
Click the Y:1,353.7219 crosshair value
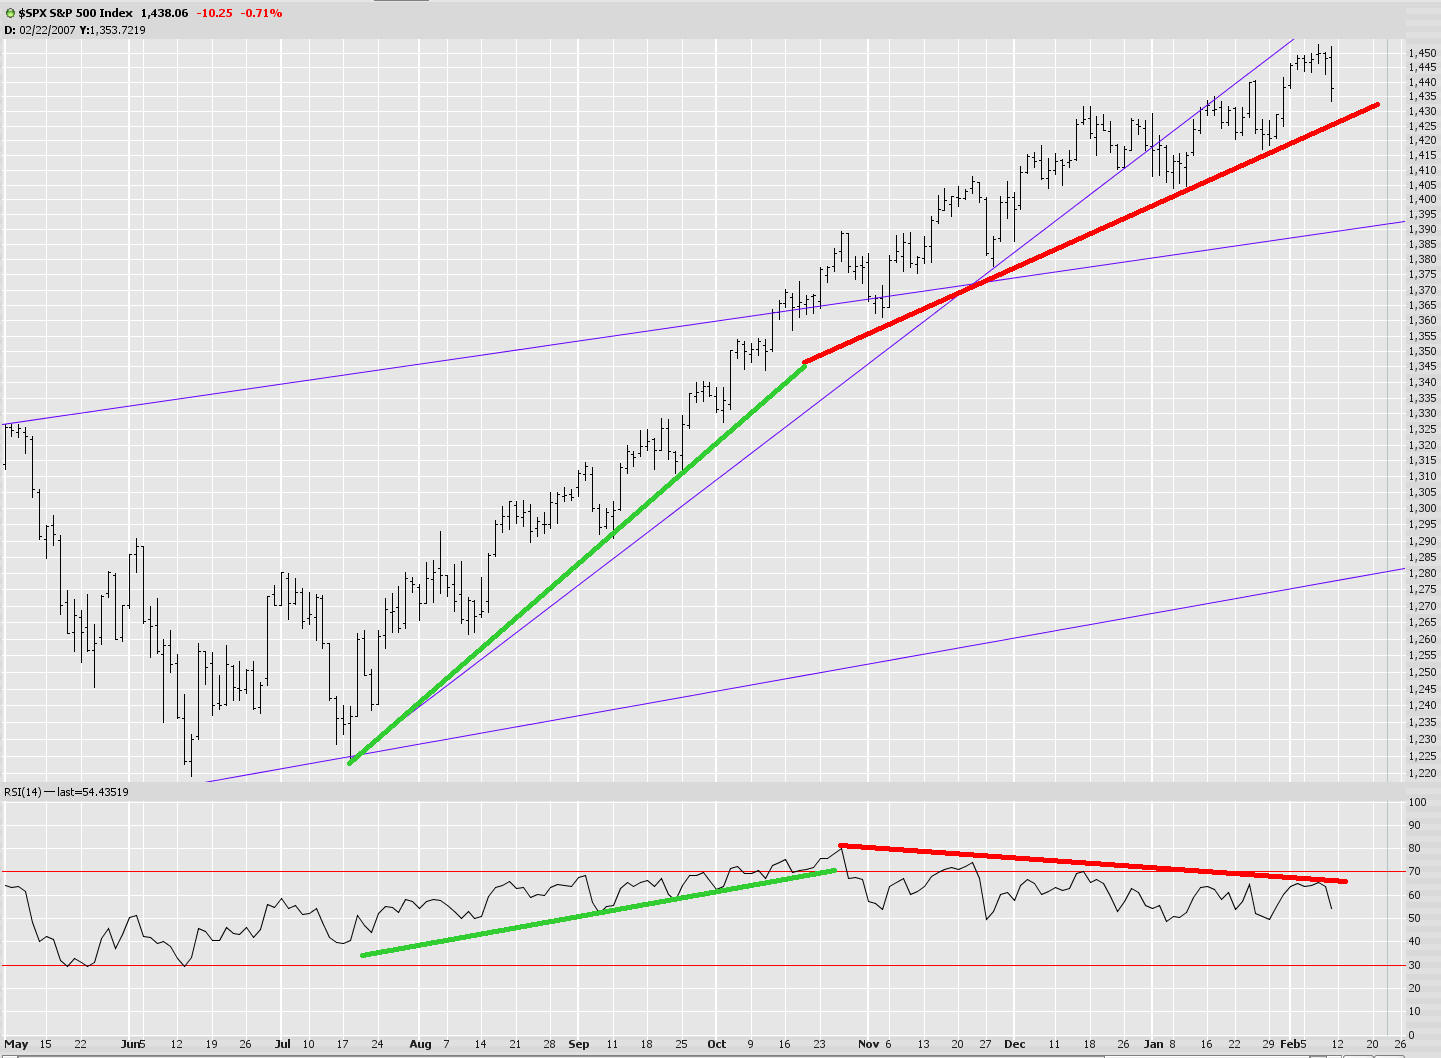click(113, 30)
